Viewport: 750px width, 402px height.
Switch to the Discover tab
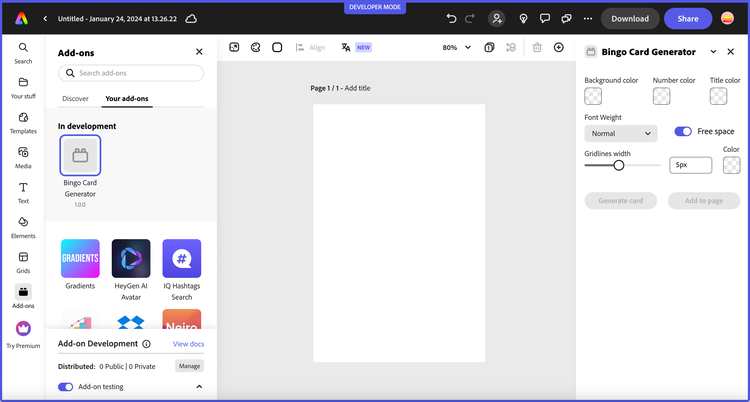click(x=75, y=99)
